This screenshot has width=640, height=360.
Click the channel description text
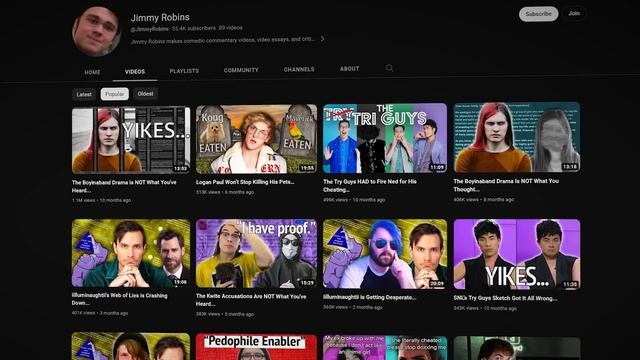pos(223,40)
